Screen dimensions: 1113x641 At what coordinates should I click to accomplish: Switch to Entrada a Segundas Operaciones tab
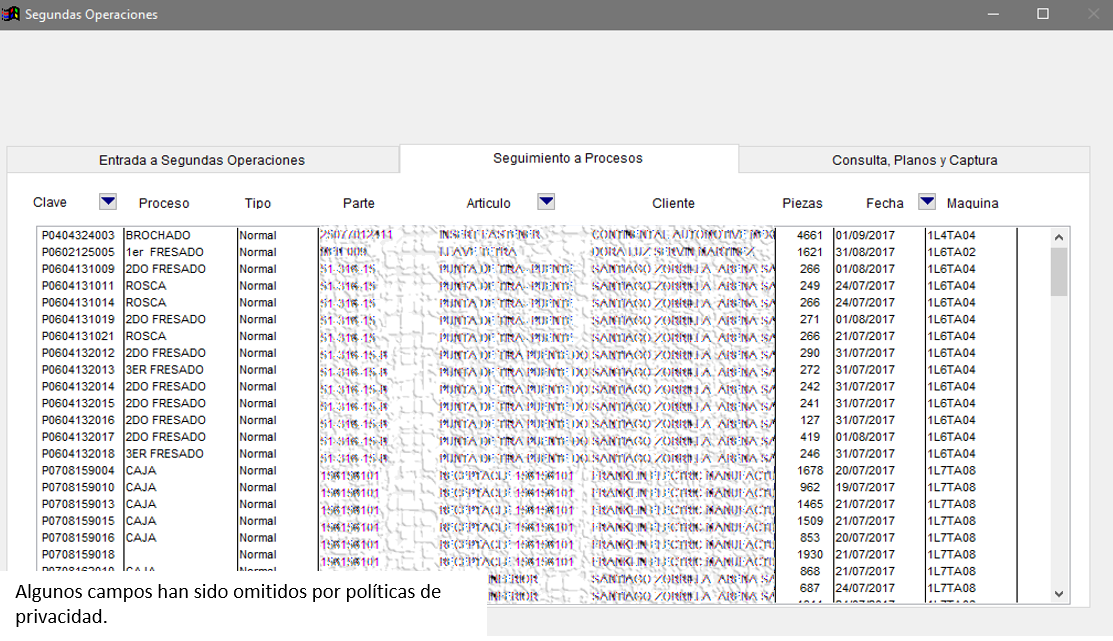202,160
